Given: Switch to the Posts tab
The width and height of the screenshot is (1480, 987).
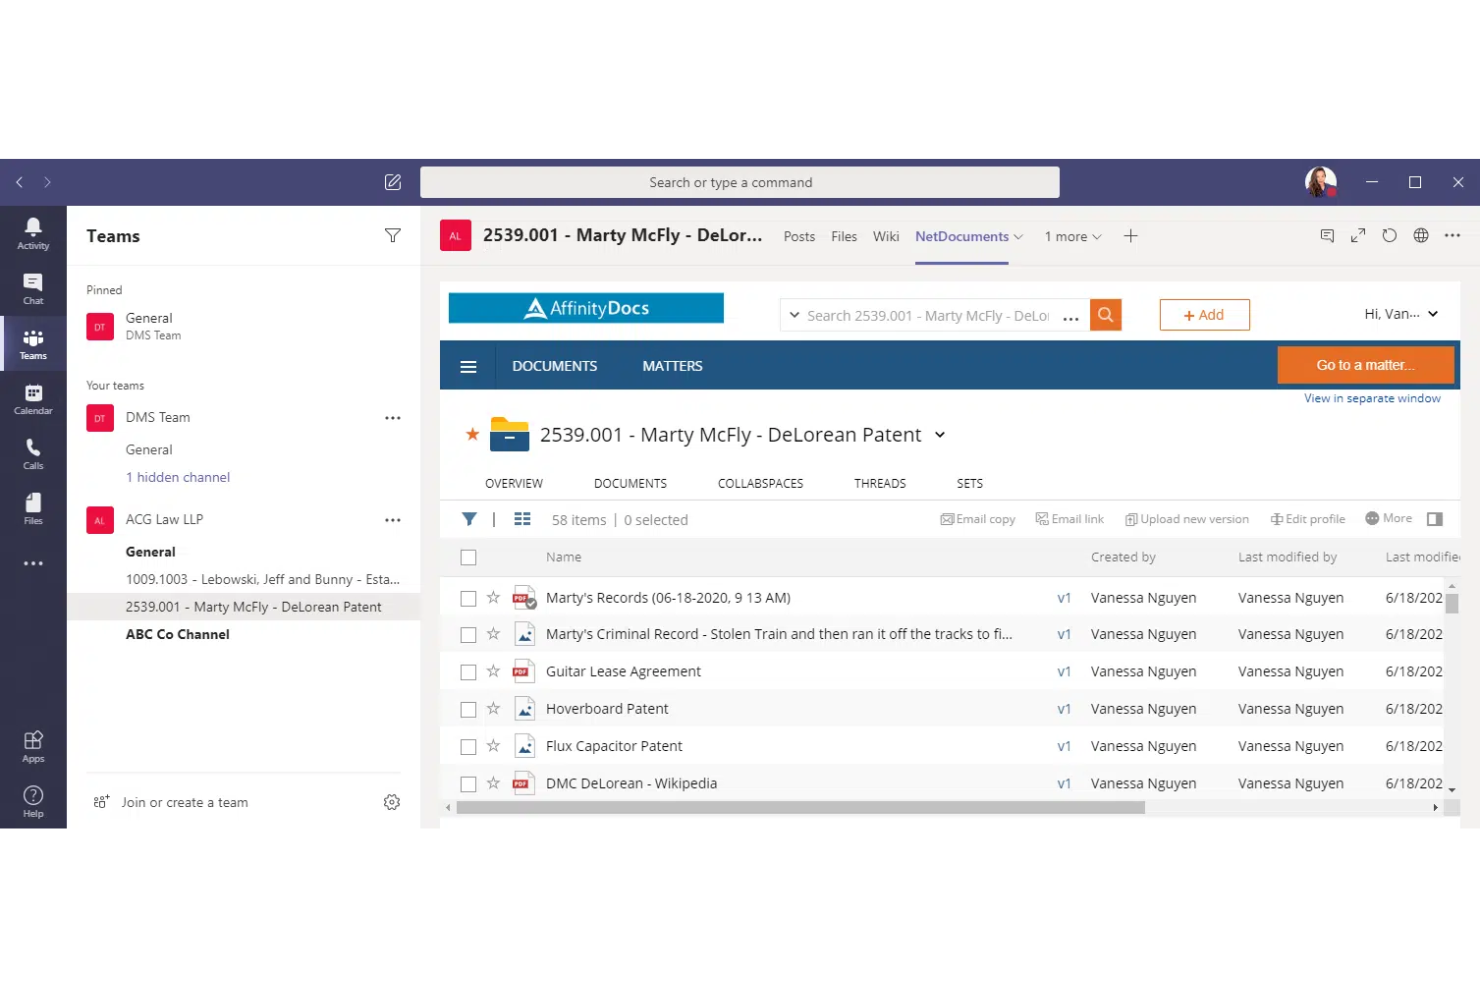Looking at the screenshot, I should (x=799, y=237).
